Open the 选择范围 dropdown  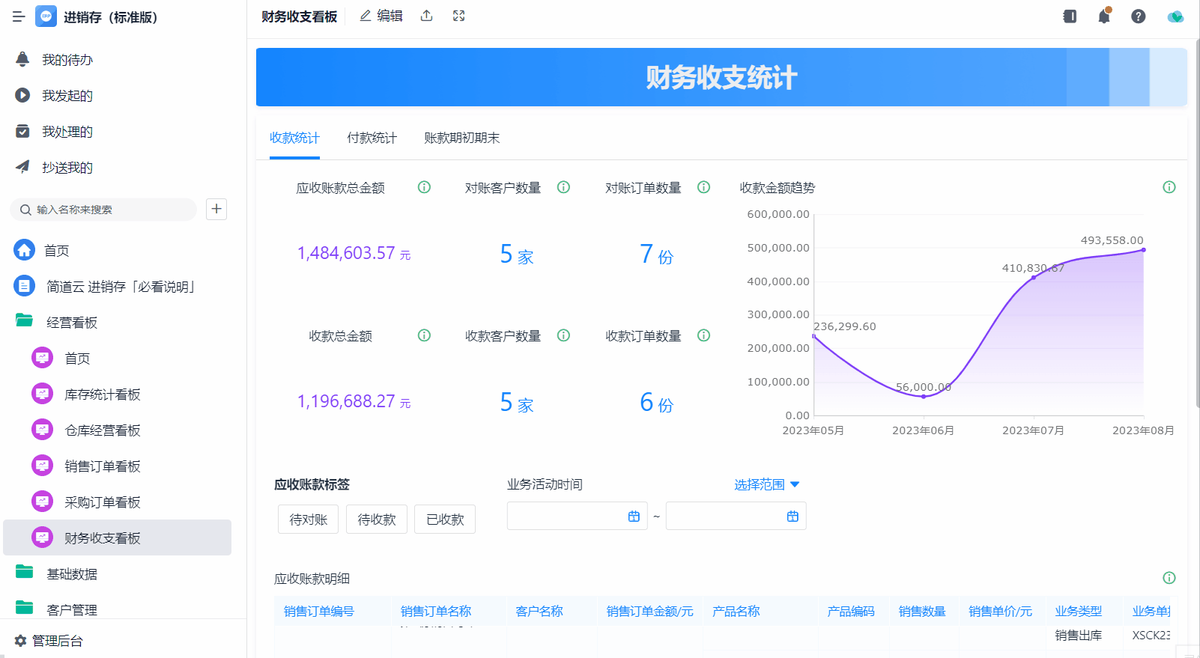coord(767,484)
